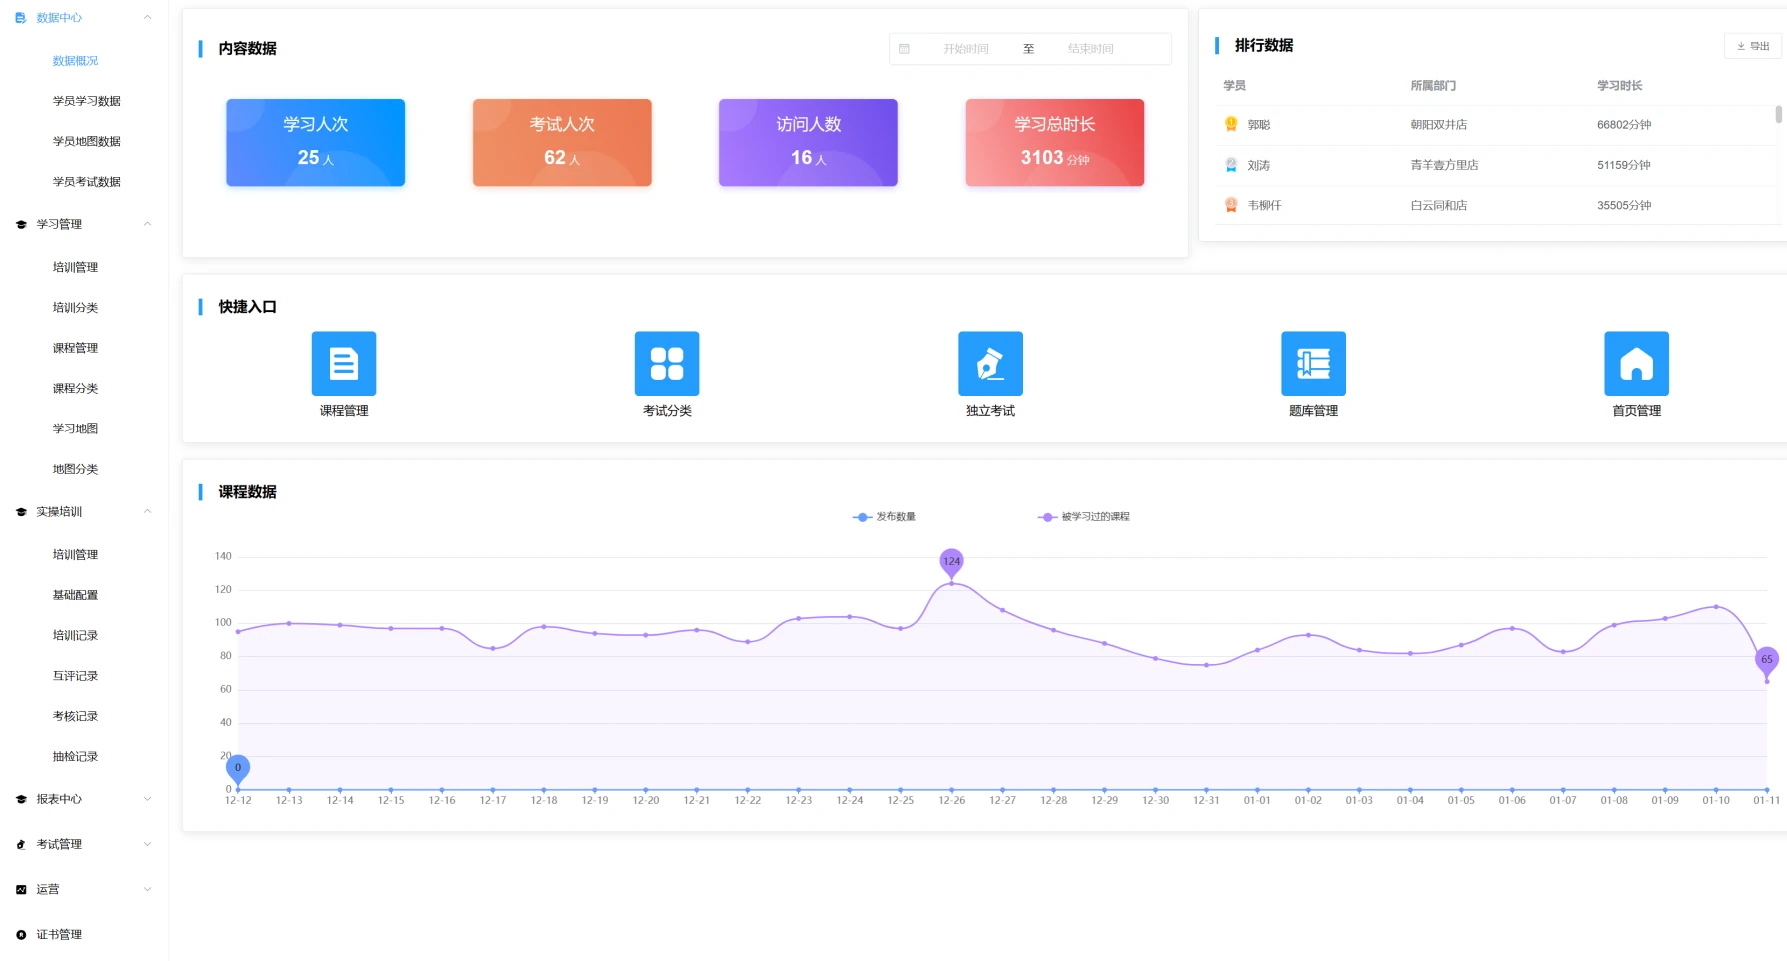1787x961 pixels.
Task: Expand the 报表中心 menu chevron
Action: tap(148, 799)
